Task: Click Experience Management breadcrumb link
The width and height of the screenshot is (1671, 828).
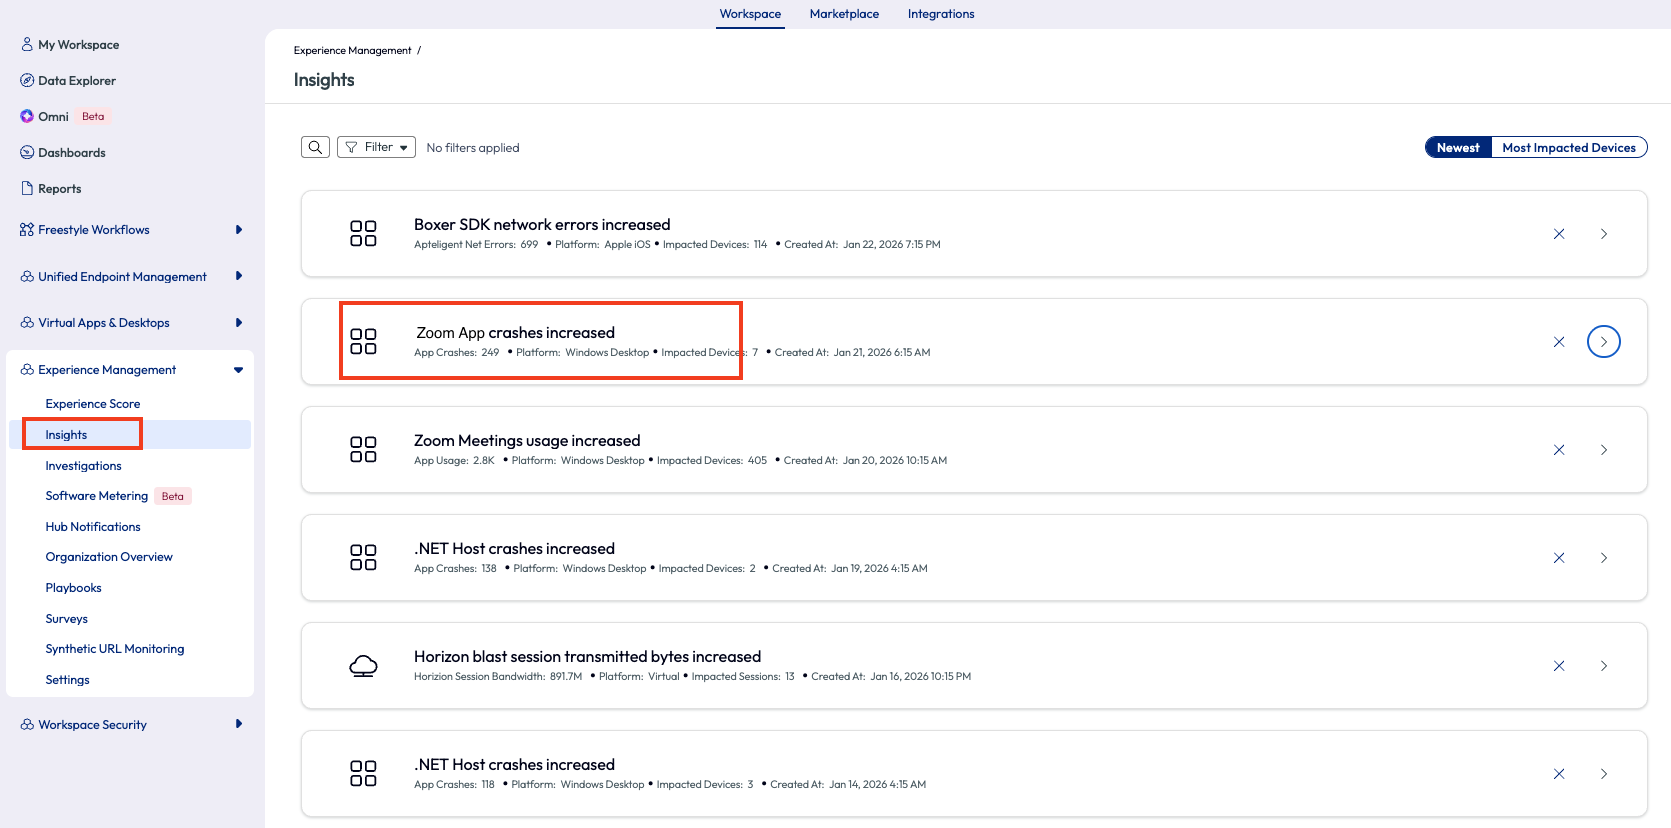Action: coord(352,50)
